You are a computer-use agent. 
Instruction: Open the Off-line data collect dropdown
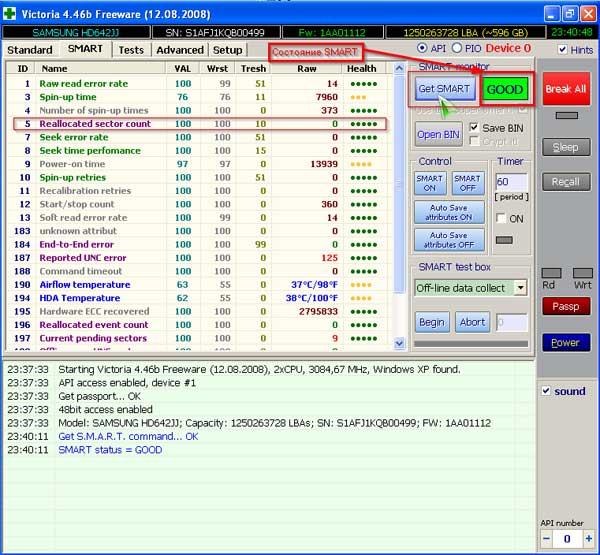pos(520,288)
